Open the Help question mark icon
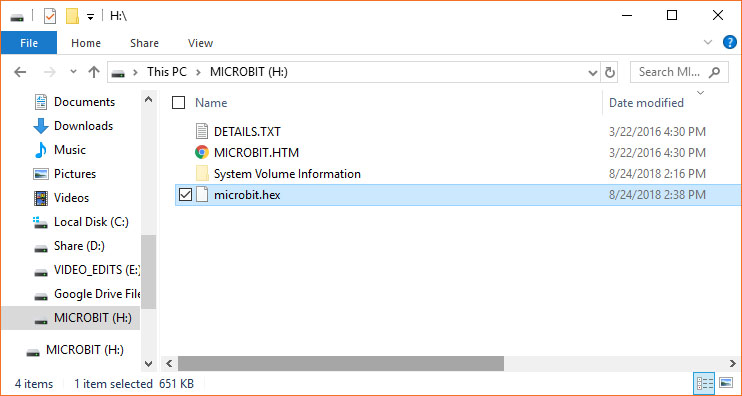 pos(730,43)
